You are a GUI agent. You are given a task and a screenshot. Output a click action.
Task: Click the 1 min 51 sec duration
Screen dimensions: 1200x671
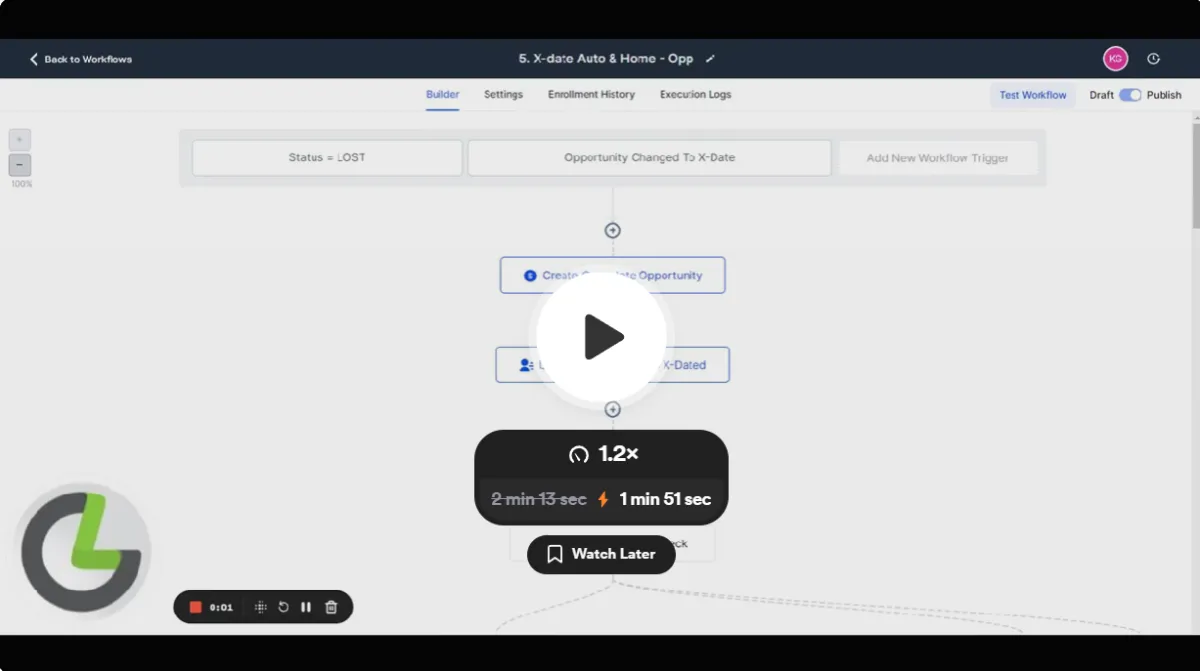point(665,499)
